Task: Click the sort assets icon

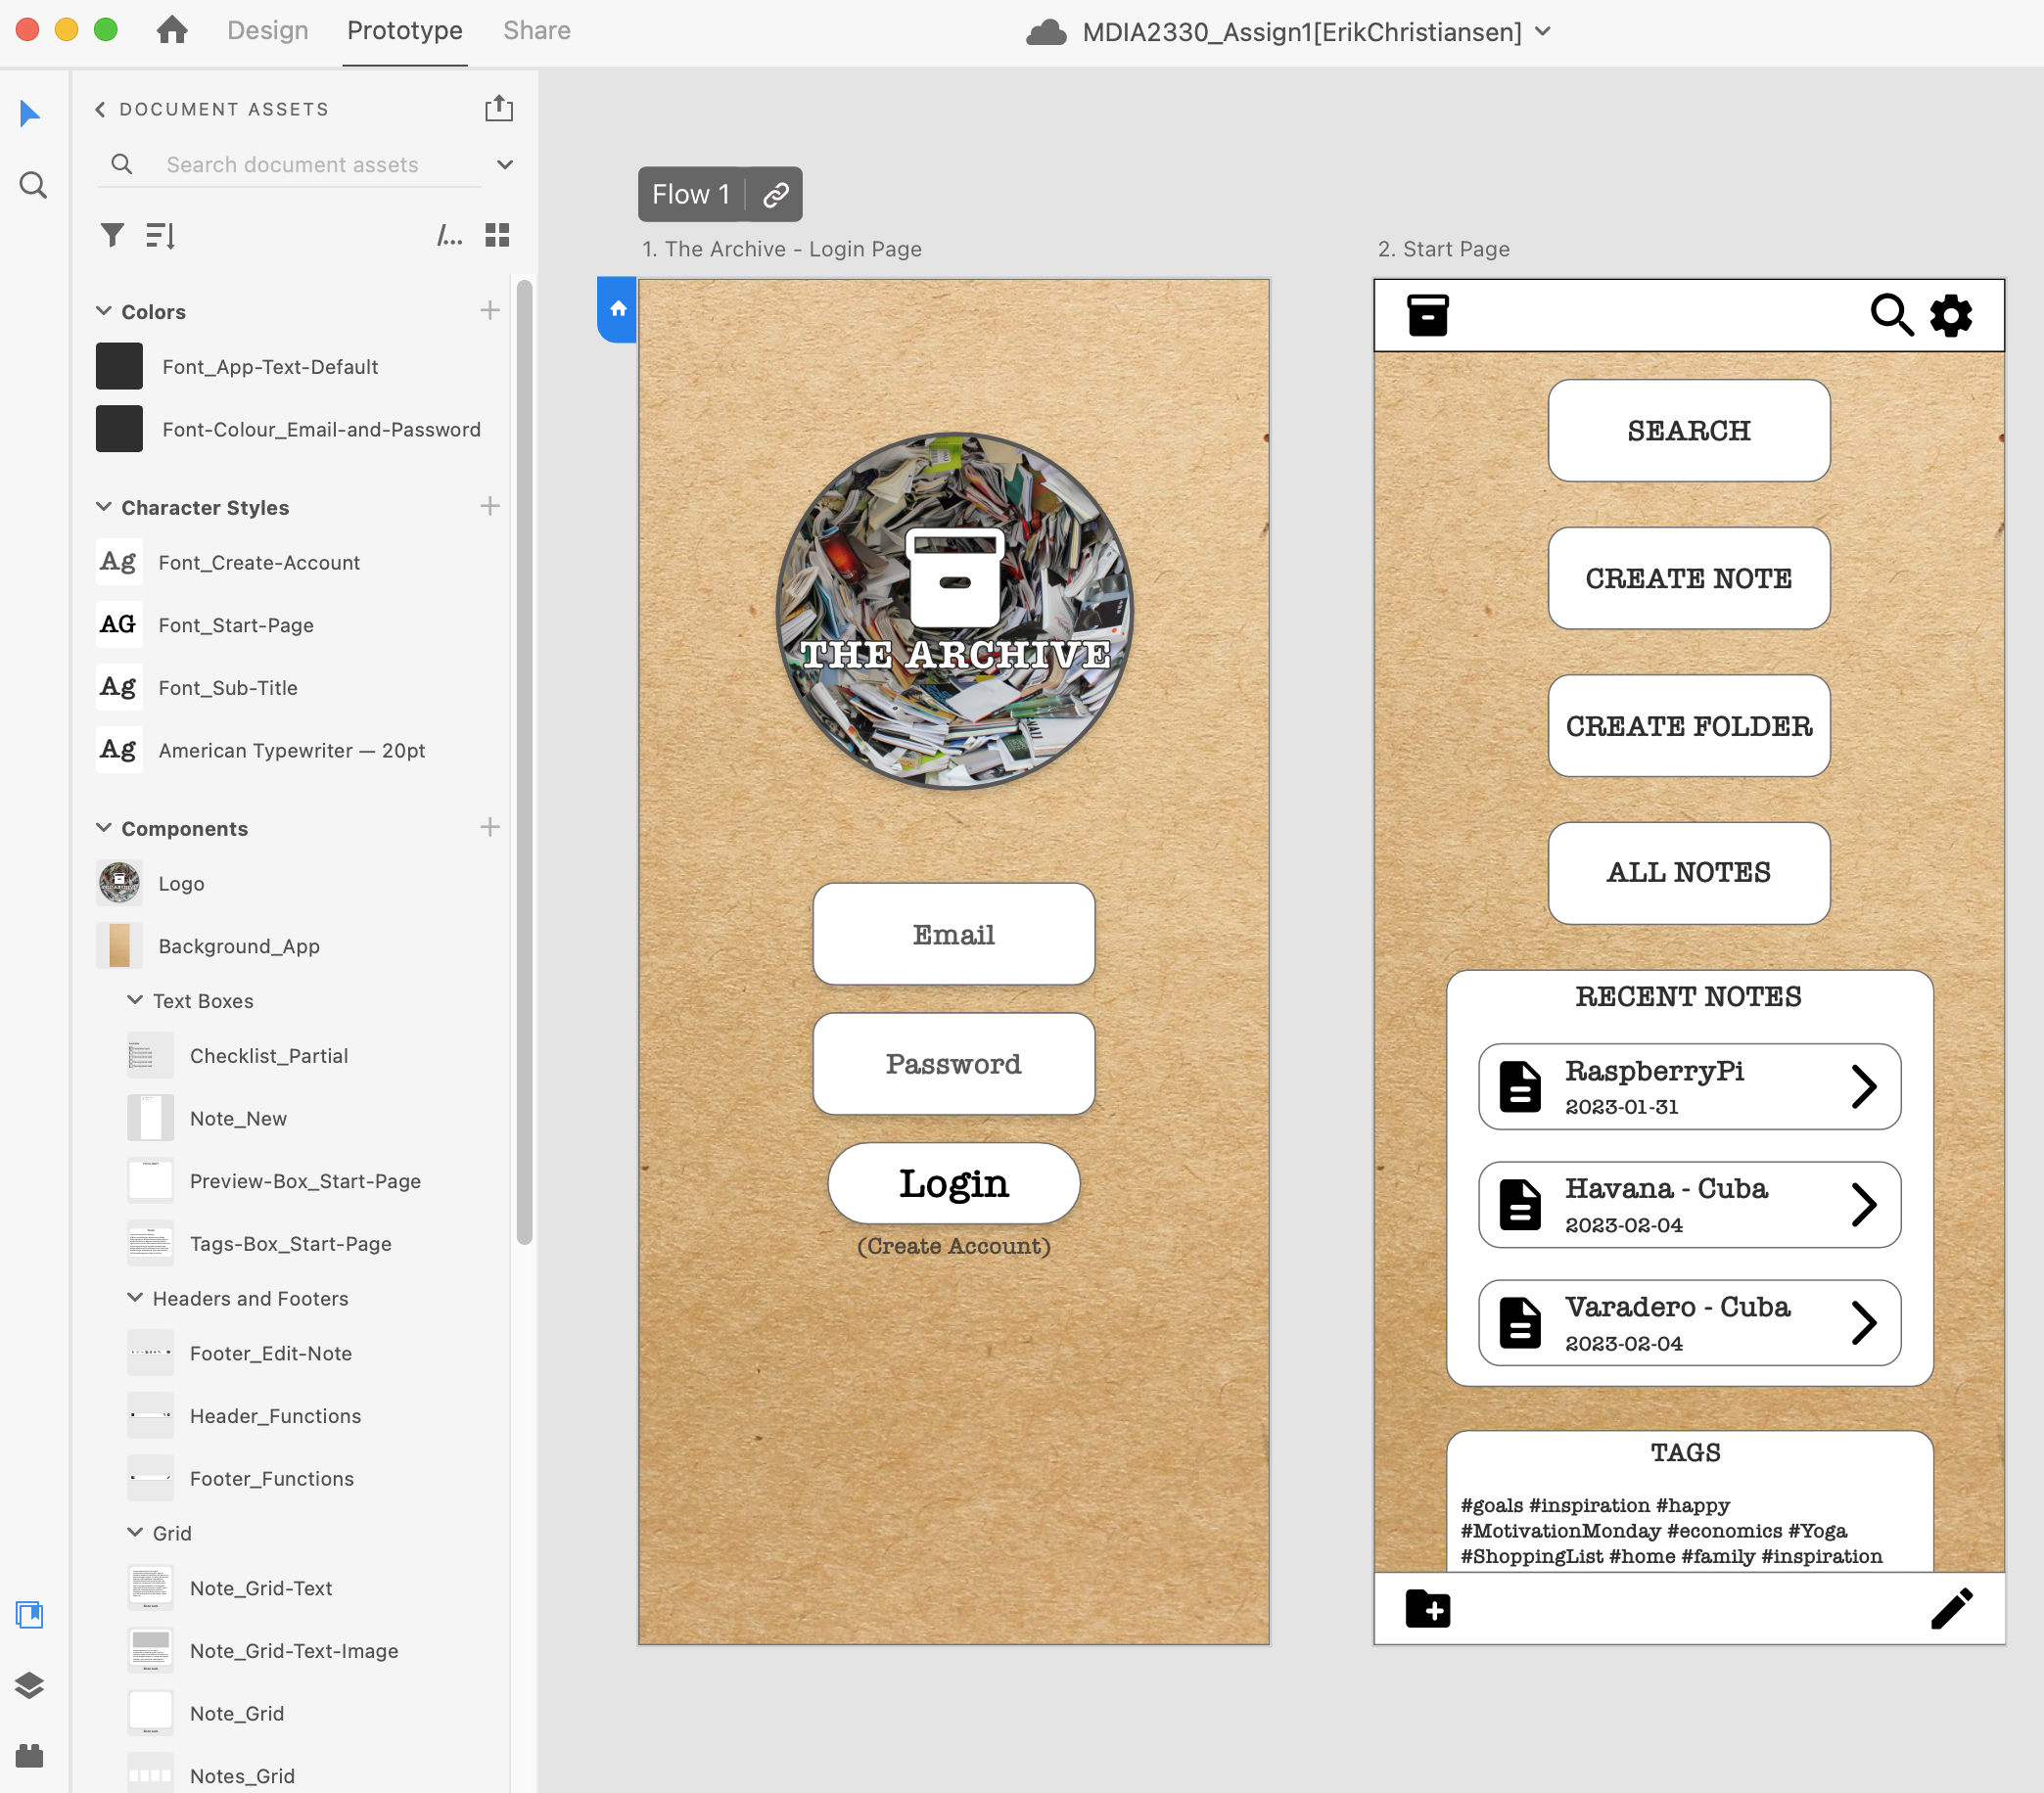Action: point(160,235)
